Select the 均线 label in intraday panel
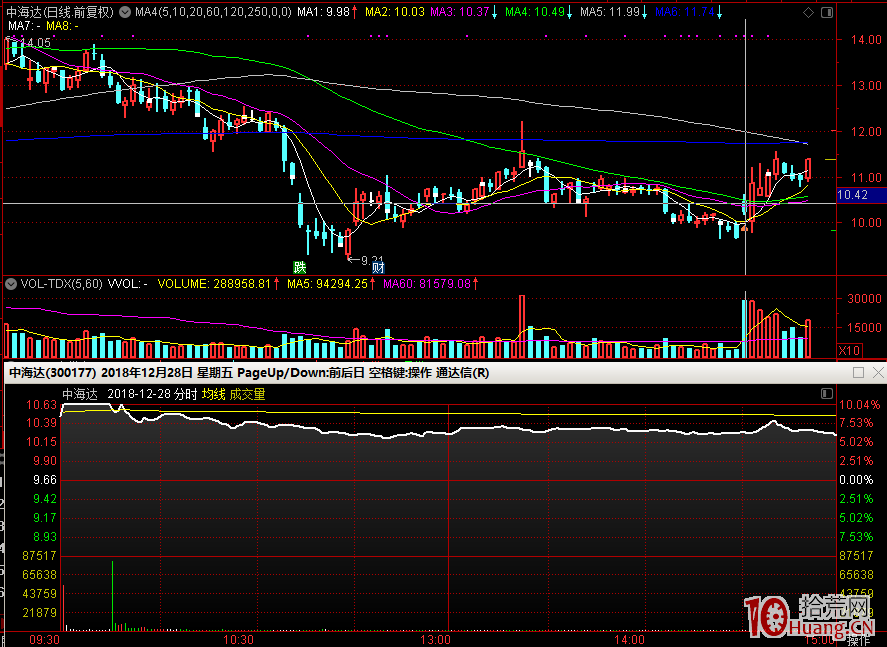The height and width of the screenshot is (647, 887). pos(213,394)
